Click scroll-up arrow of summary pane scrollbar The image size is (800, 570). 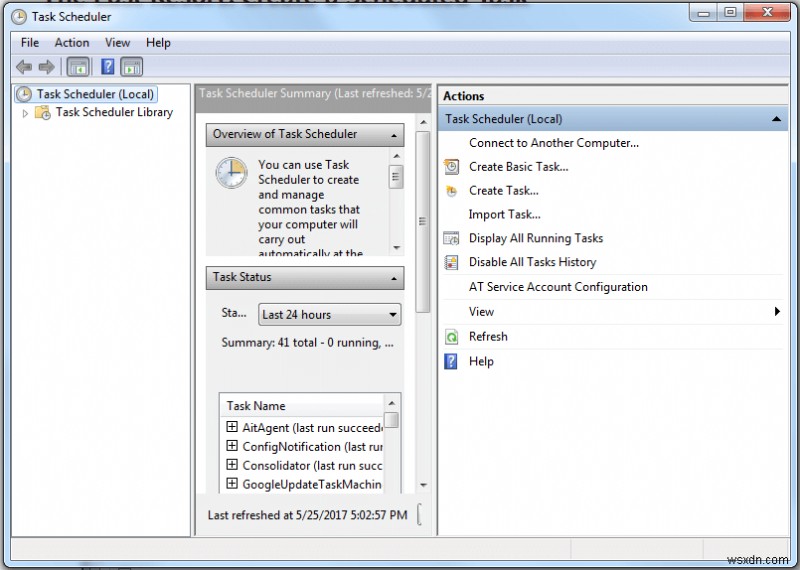click(423, 122)
